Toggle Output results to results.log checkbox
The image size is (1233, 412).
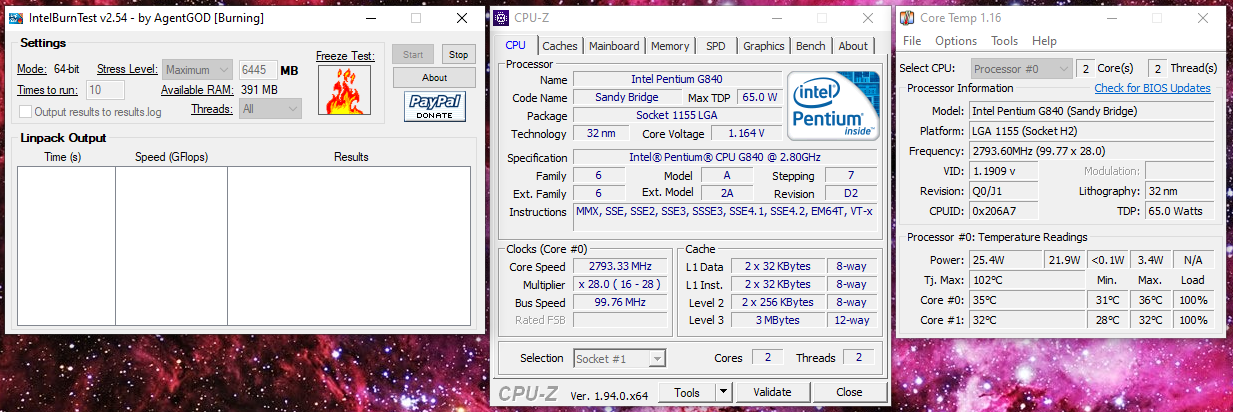[x=27, y=111]
